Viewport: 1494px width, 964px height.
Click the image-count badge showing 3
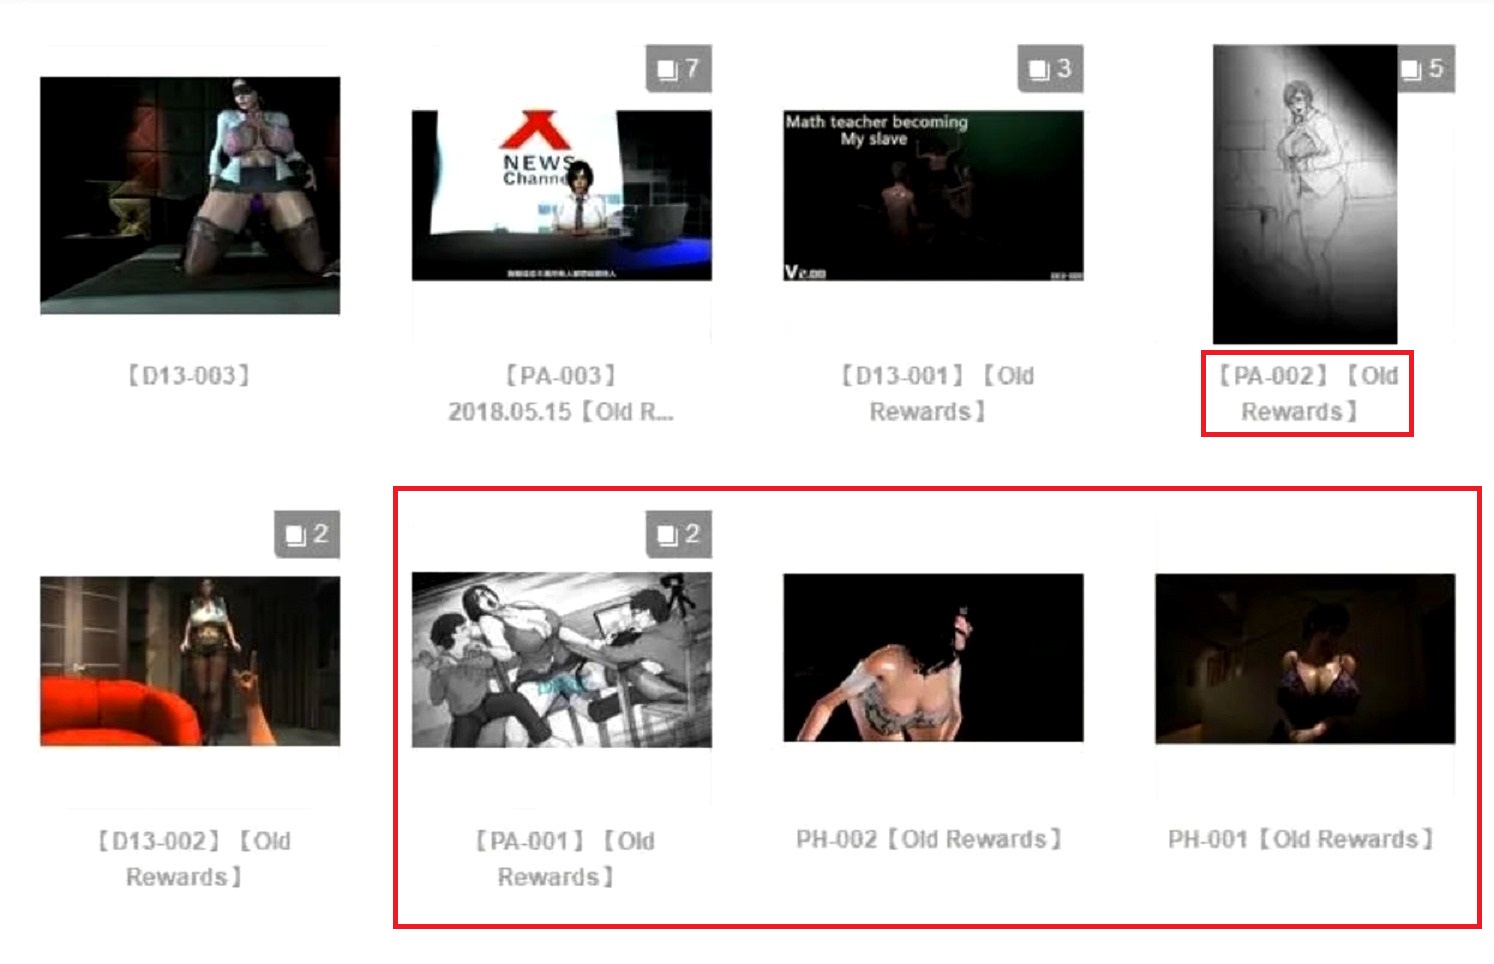pos(1050,69)
